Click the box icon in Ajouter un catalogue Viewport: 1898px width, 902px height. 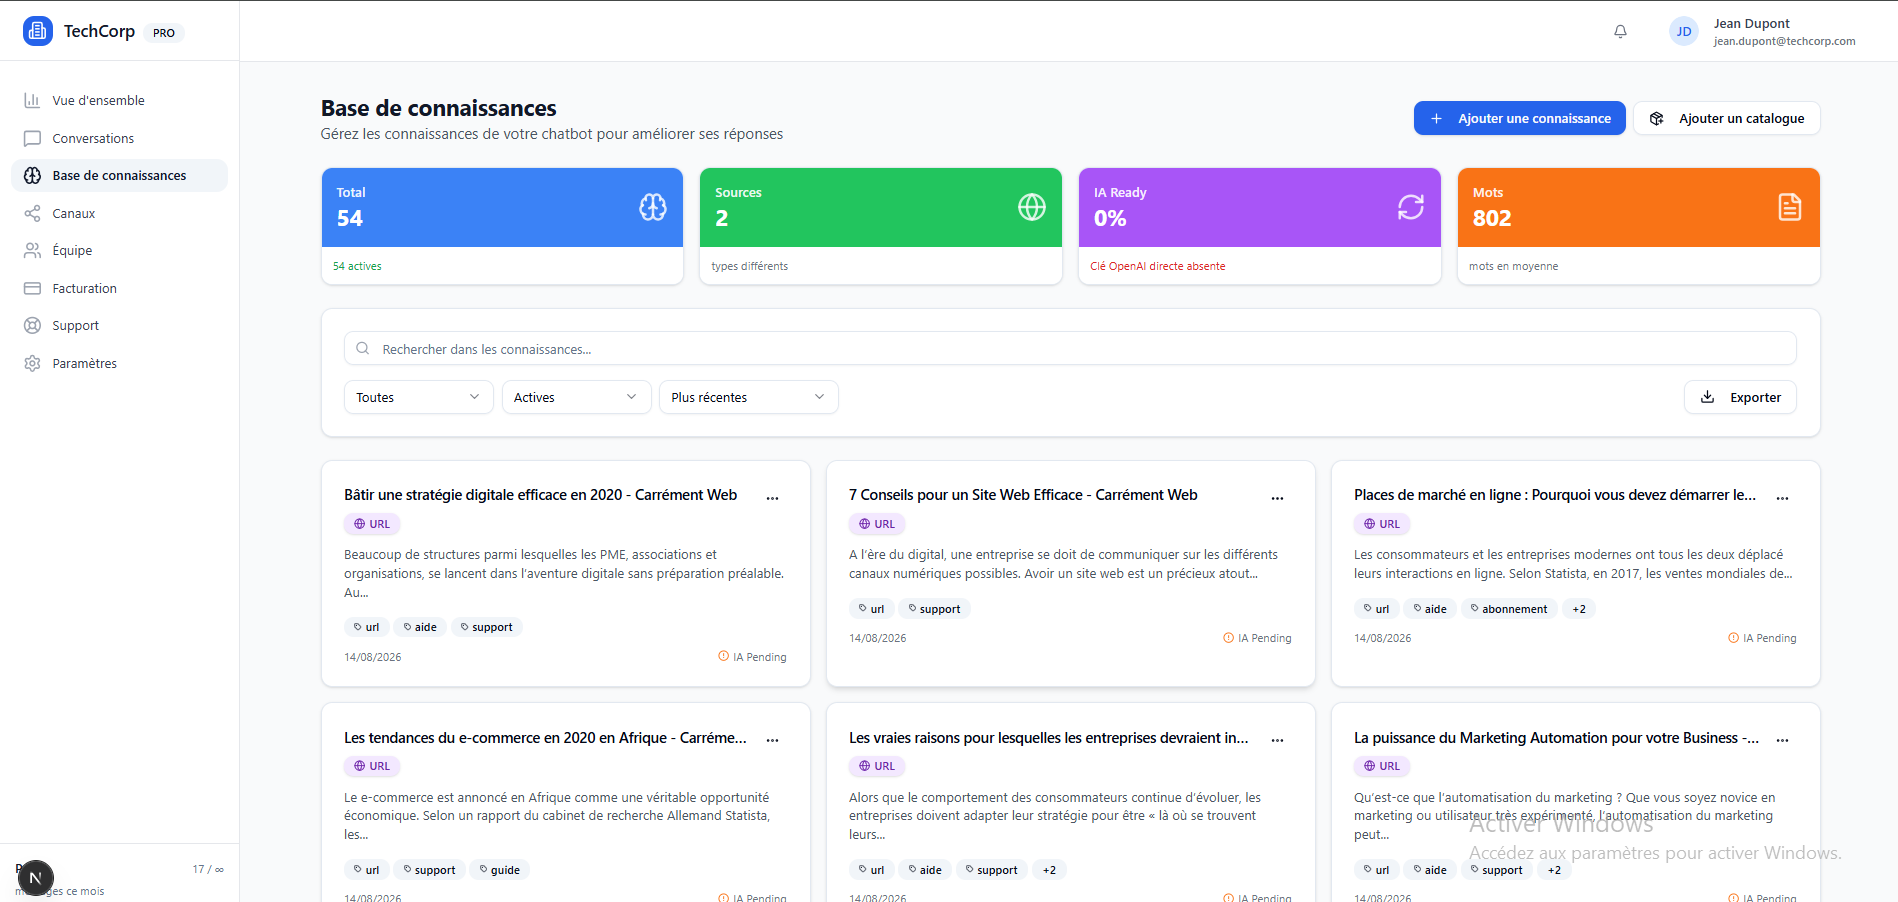1656,118
